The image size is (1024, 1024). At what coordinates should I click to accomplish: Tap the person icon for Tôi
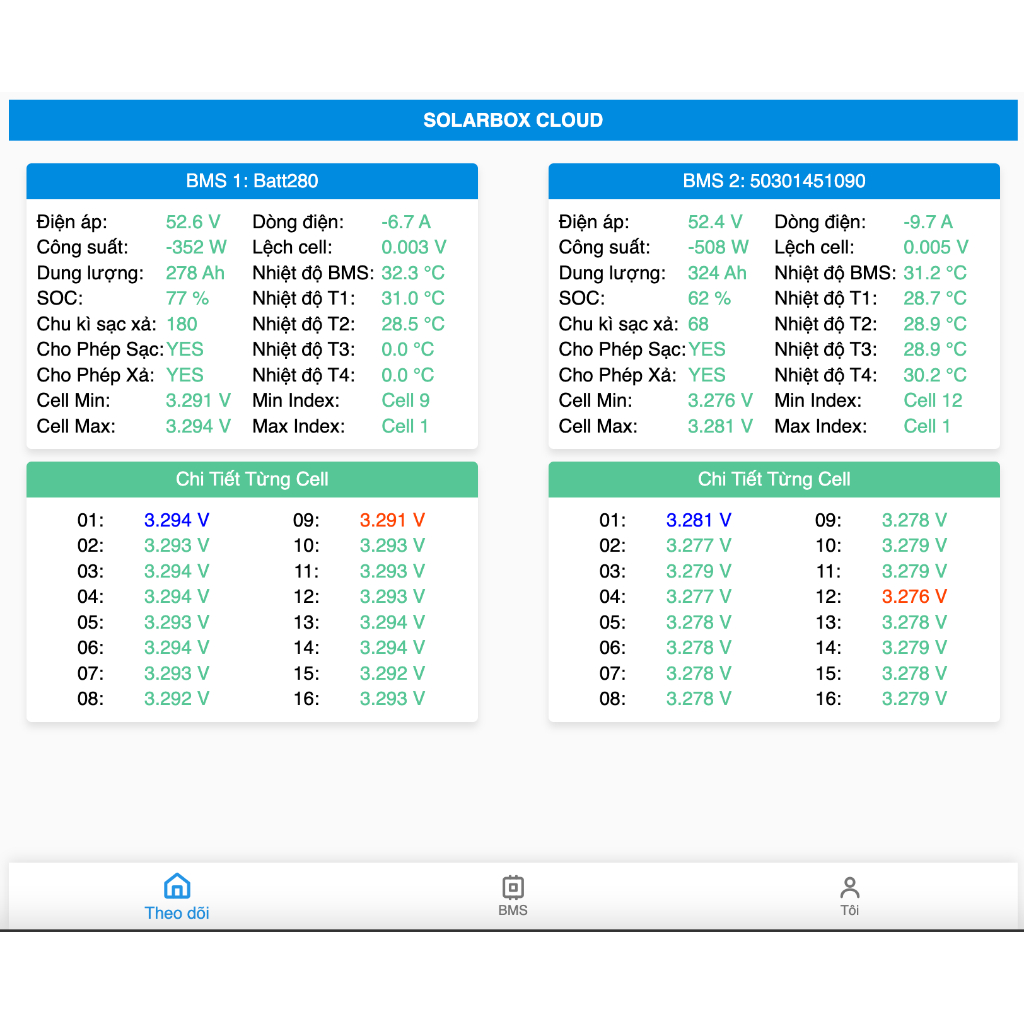click(x=850, y=887)
